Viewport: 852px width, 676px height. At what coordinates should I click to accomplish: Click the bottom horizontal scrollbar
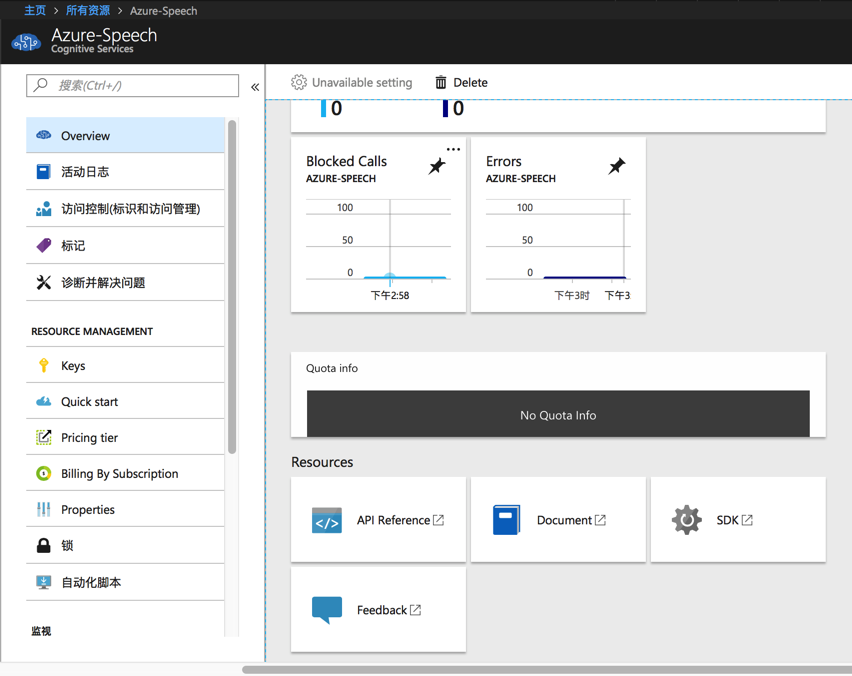[547, 669]
